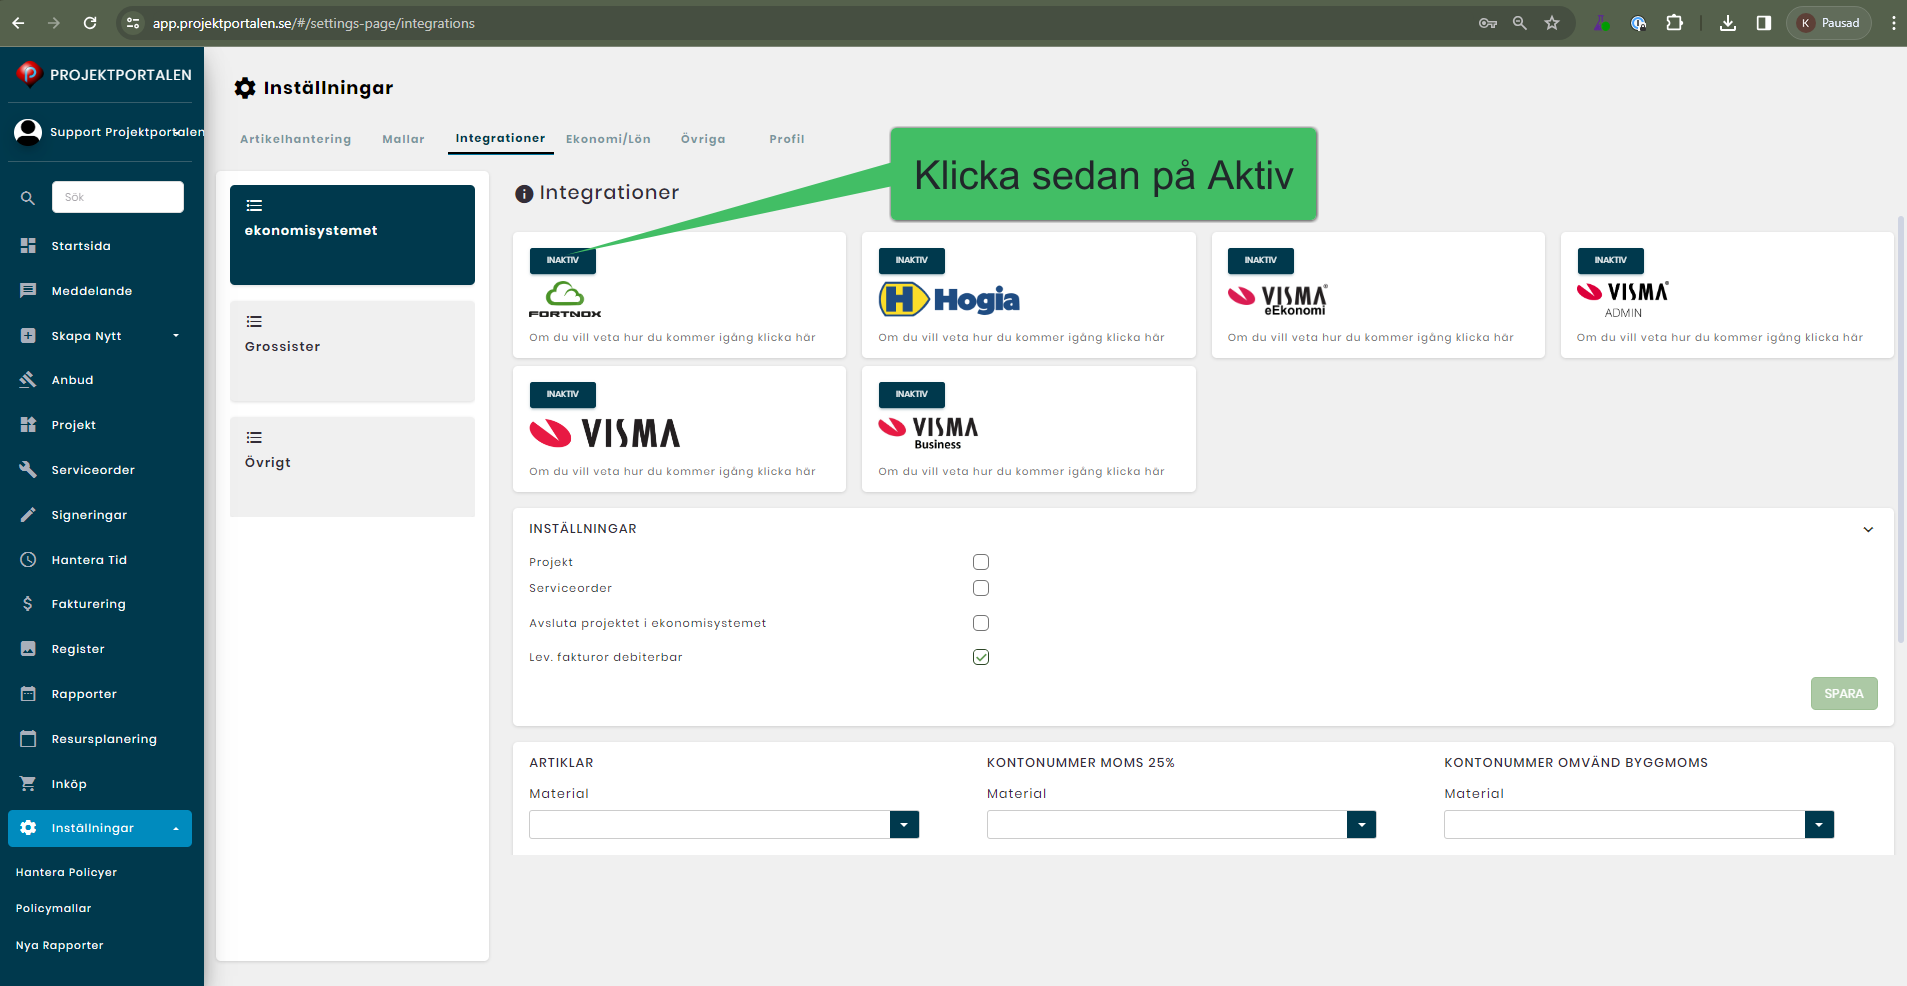This screenshot has height=986, width=1907.
Task: Switch to the Mallar tab
Action: [403, 139]
